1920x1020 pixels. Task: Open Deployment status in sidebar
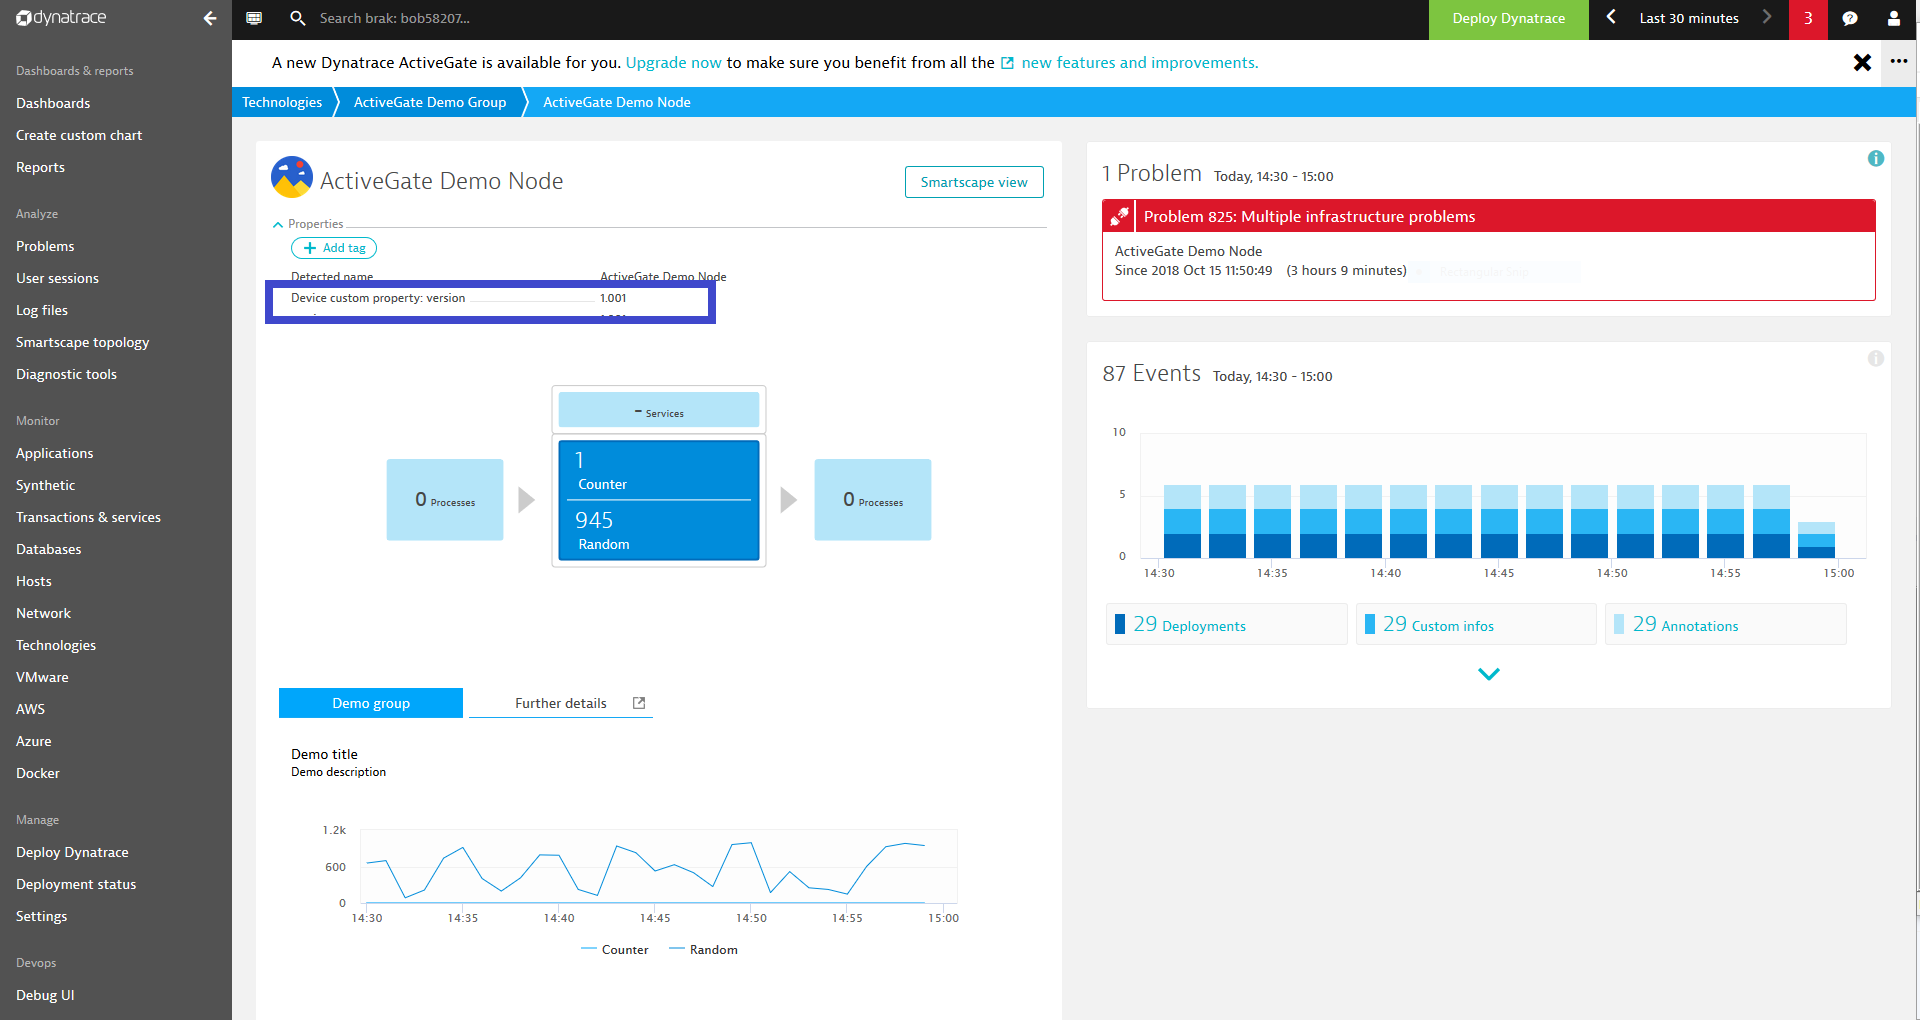76,884
